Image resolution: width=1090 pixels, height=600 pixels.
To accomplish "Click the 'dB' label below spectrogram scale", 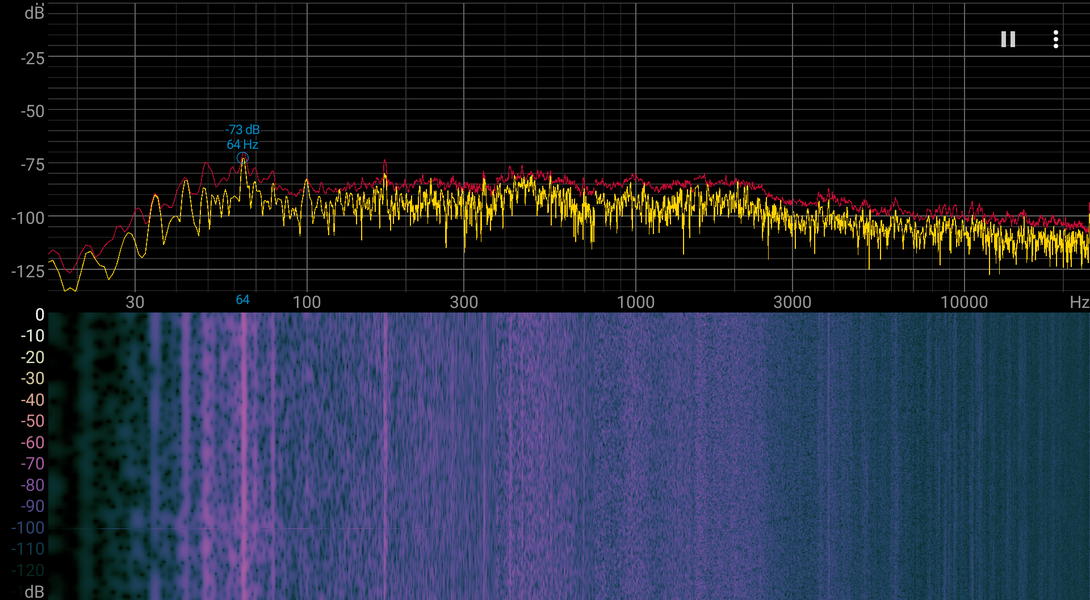I will (x=34, y=591).
